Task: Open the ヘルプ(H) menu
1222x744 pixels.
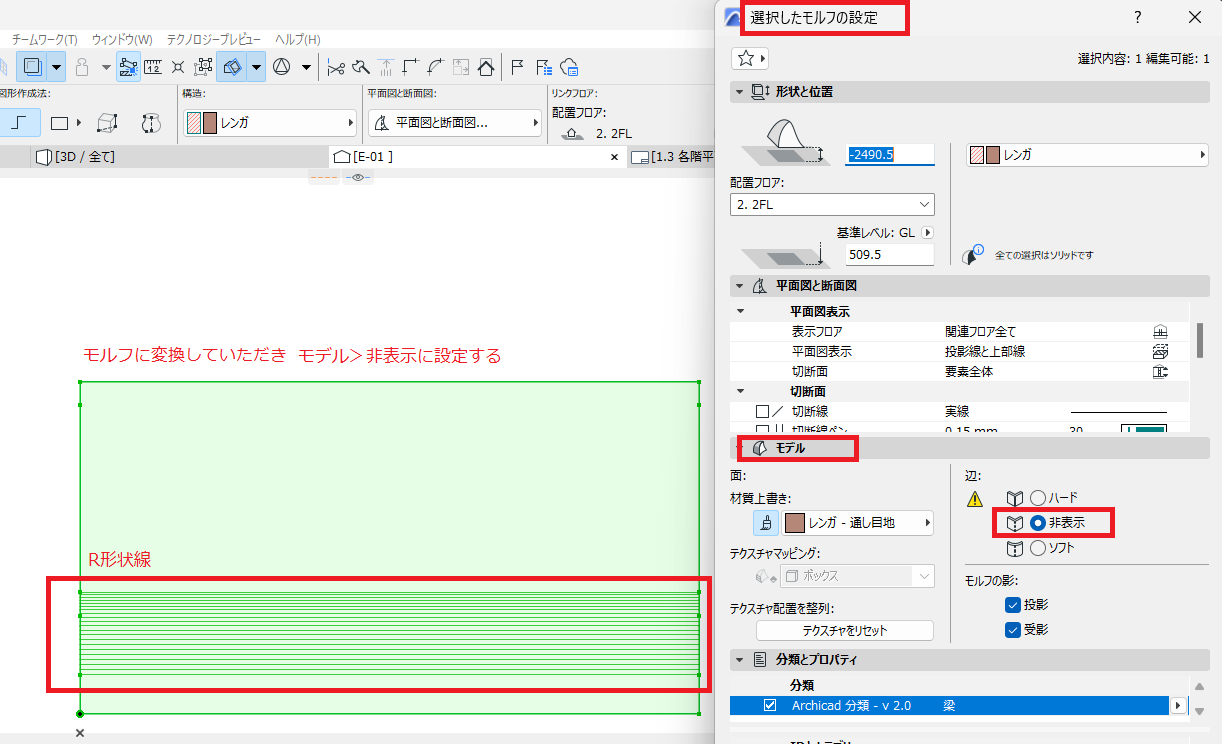Action: pyautogui.click(x=297, y=39)
